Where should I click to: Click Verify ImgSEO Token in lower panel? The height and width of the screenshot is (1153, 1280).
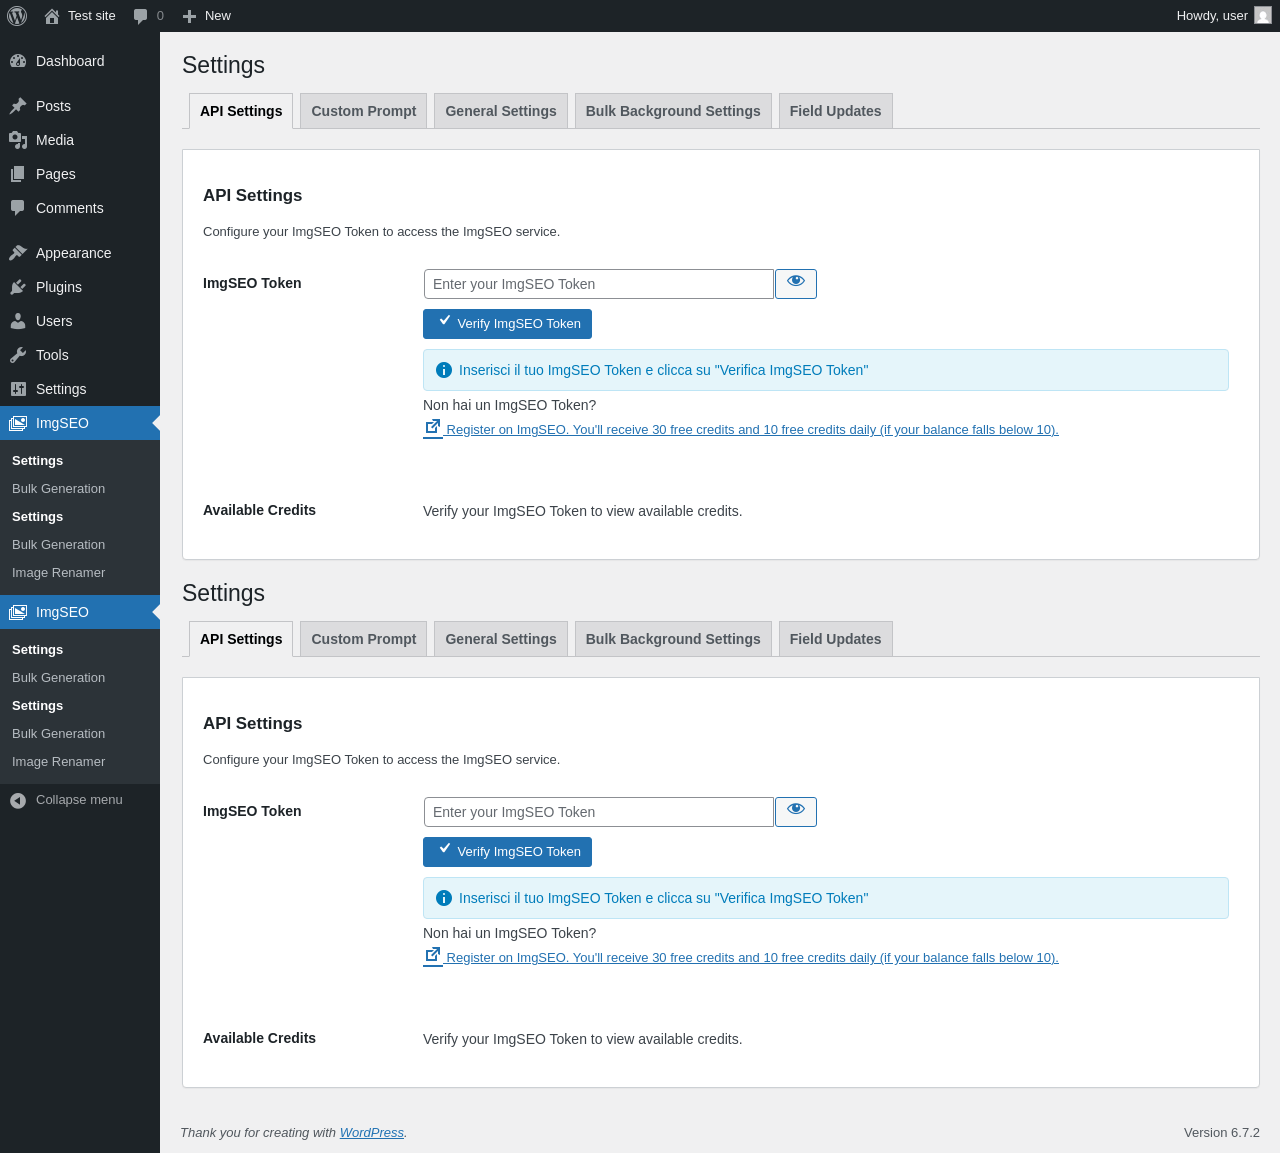[x=508, y=852]
